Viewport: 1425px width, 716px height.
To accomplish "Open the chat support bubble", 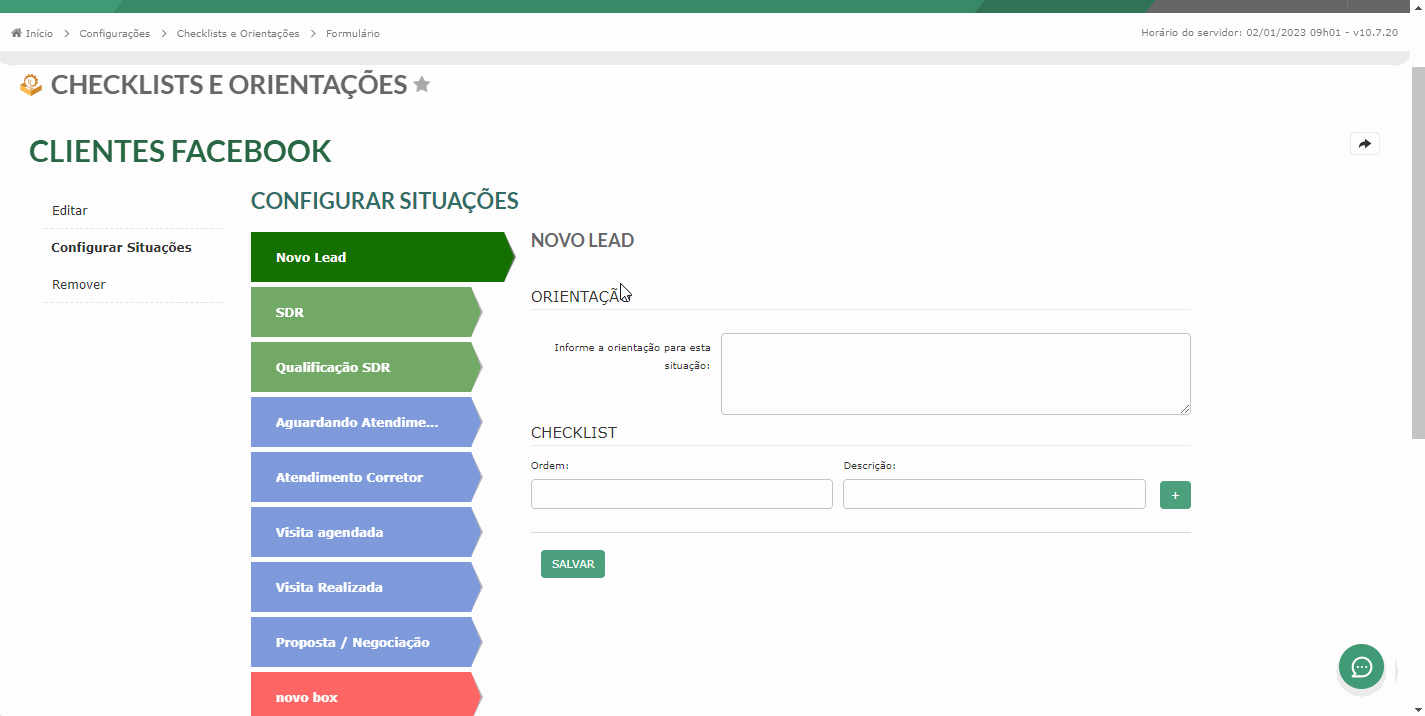I will (1362, 667).
